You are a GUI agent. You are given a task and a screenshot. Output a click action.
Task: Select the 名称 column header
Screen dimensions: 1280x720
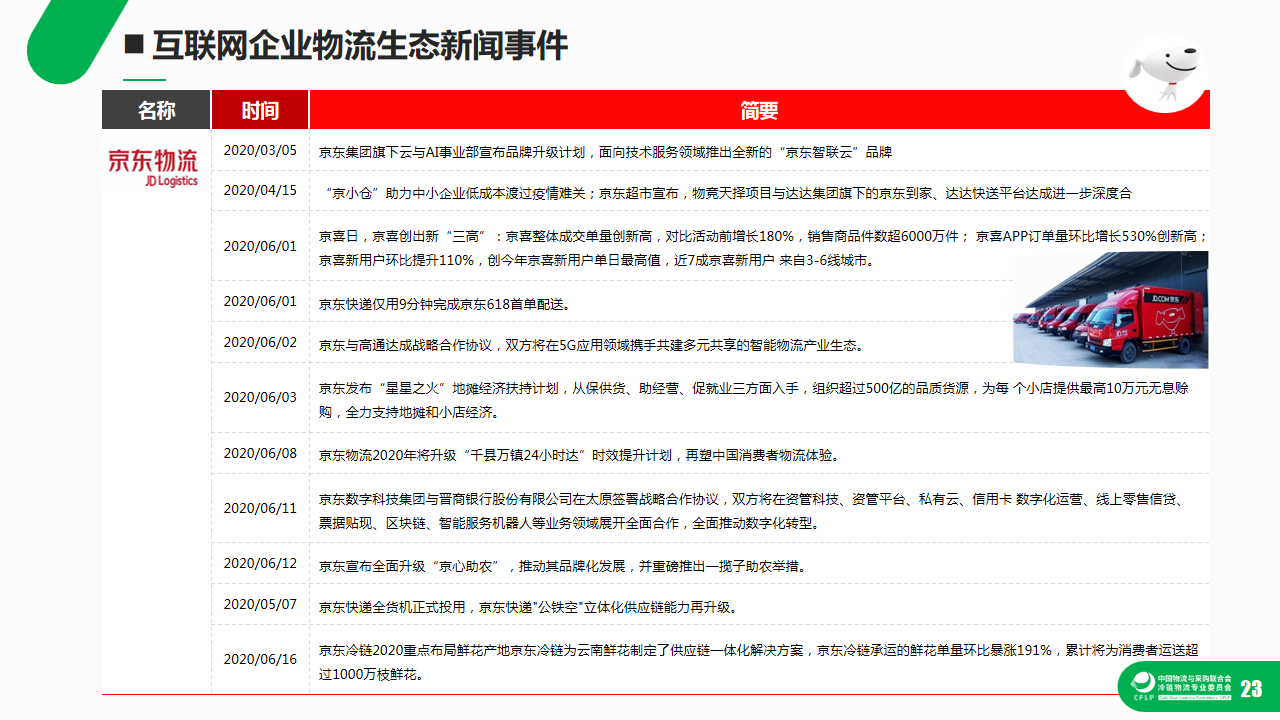click(x=156, y=110)
